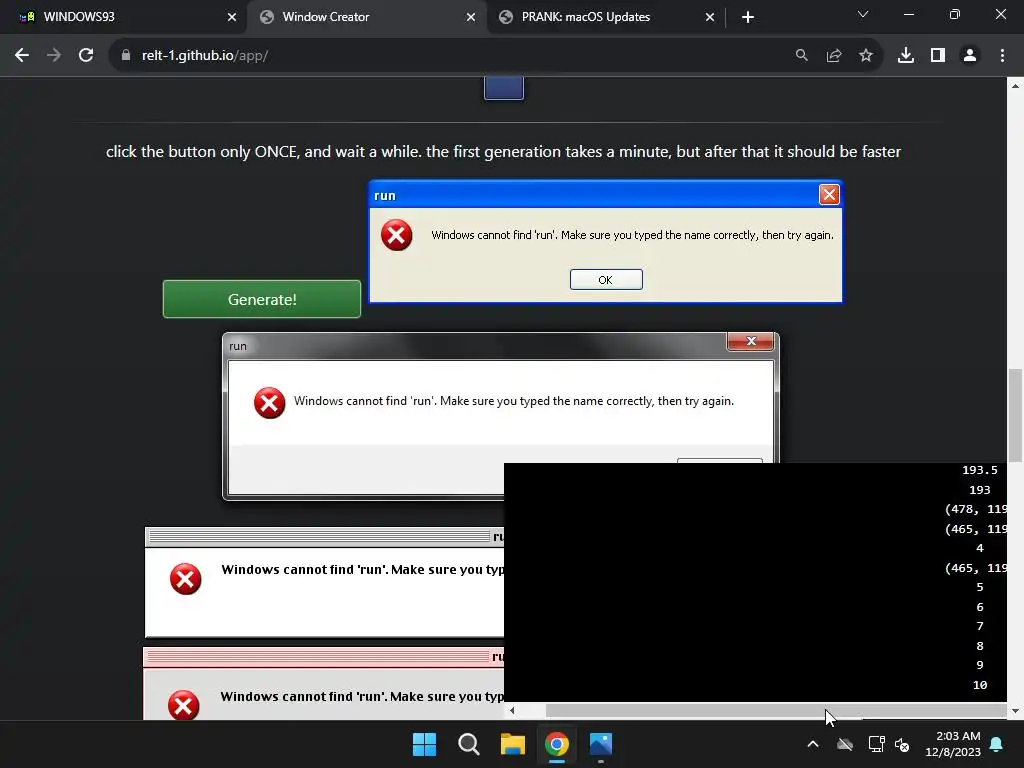Open a new browser tab
Screen dimensions: 1024x768
pyautogui.click(x=748, y=17)
